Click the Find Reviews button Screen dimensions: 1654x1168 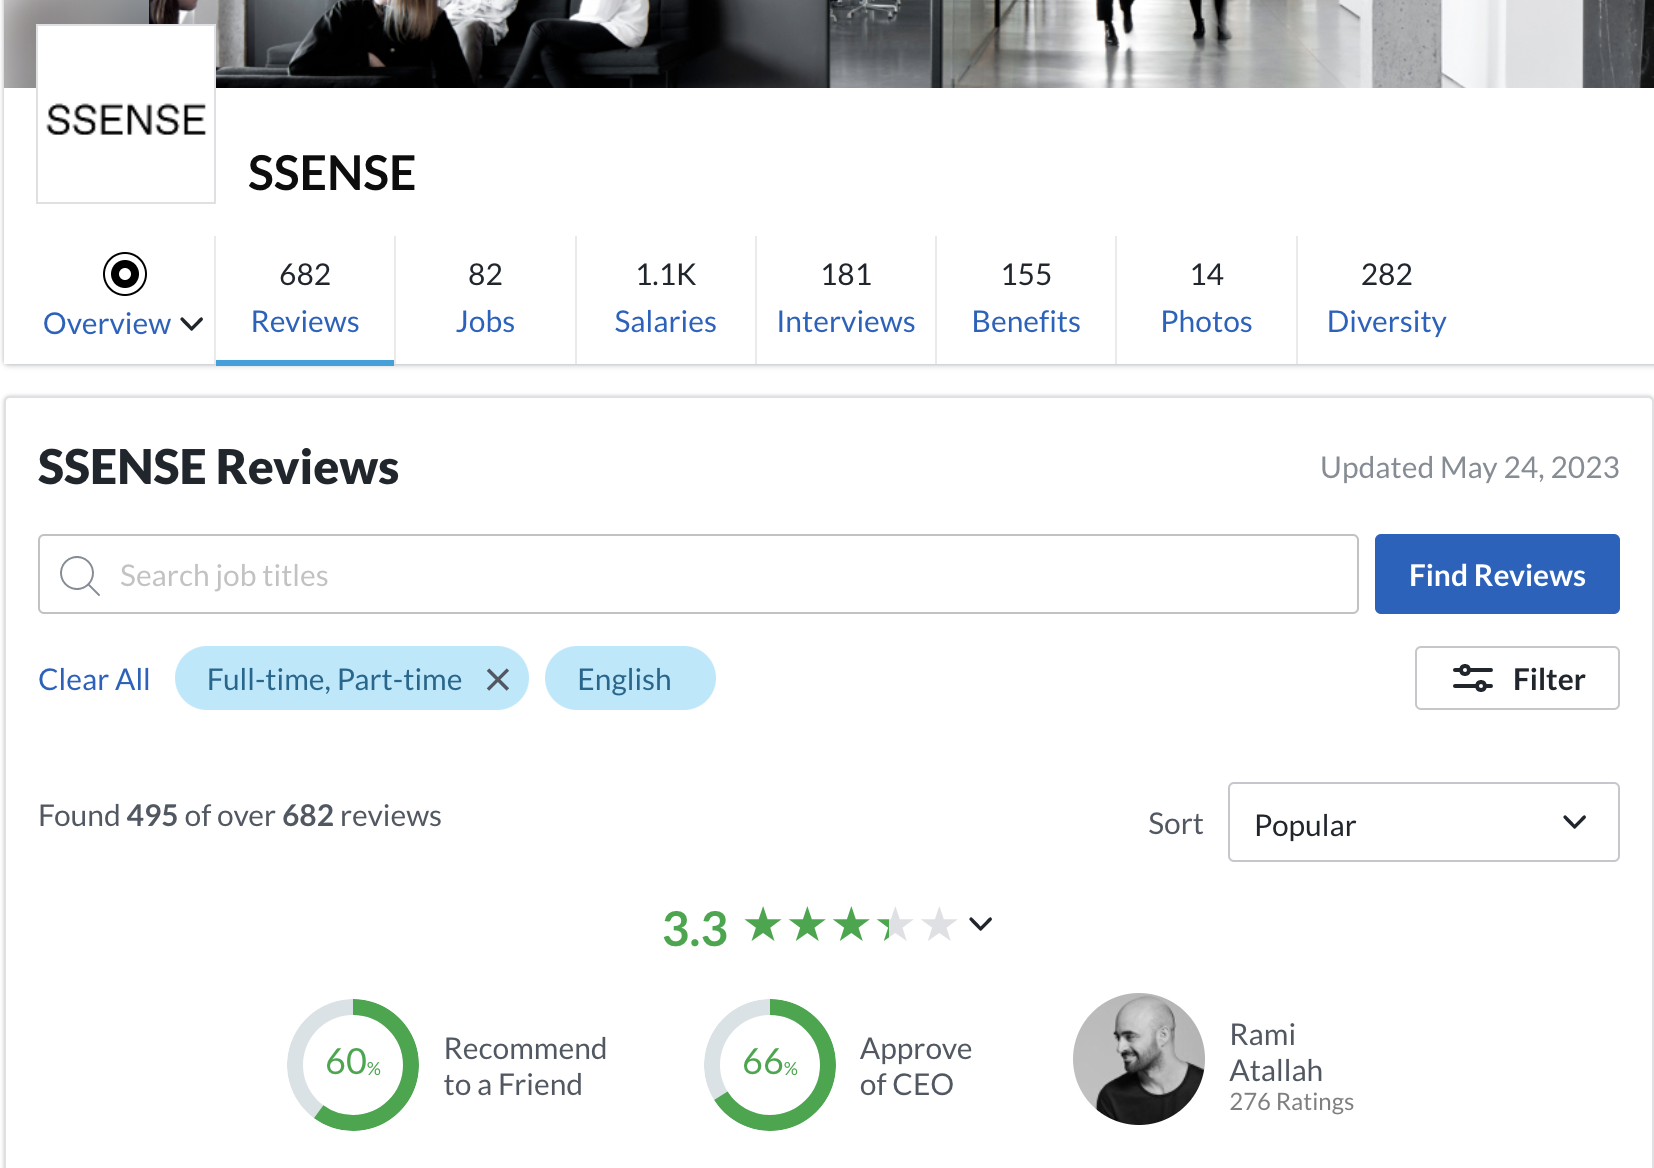click(1497, 574)
